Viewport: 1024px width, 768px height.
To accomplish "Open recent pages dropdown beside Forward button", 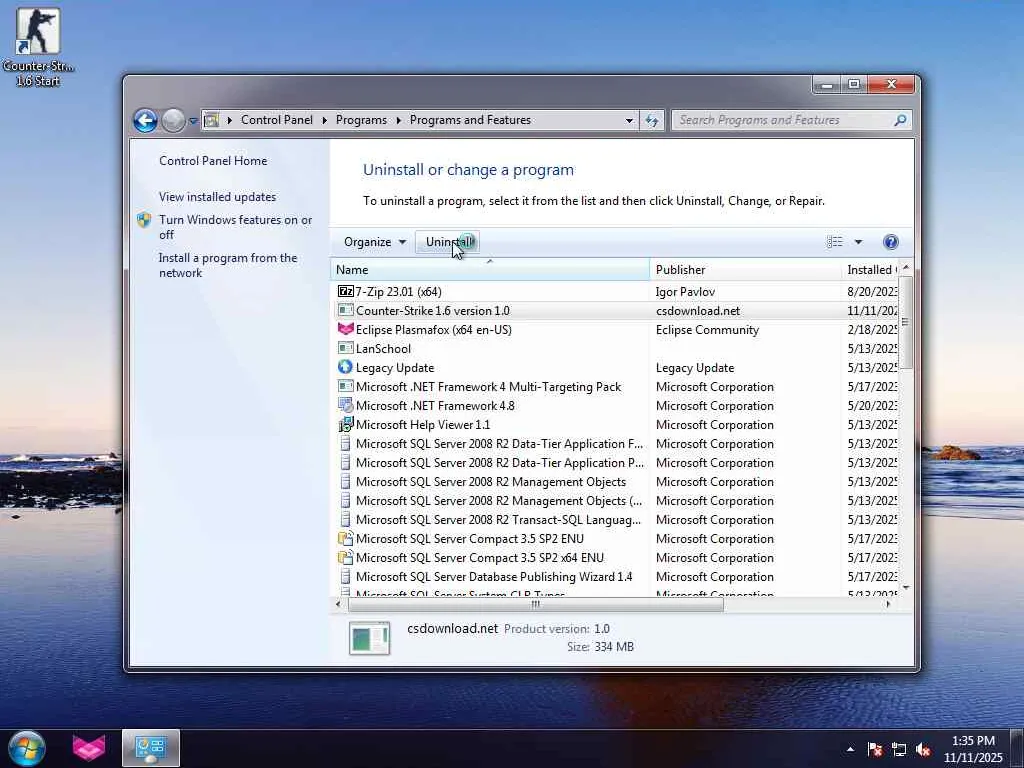I will (x=193, y=121).
